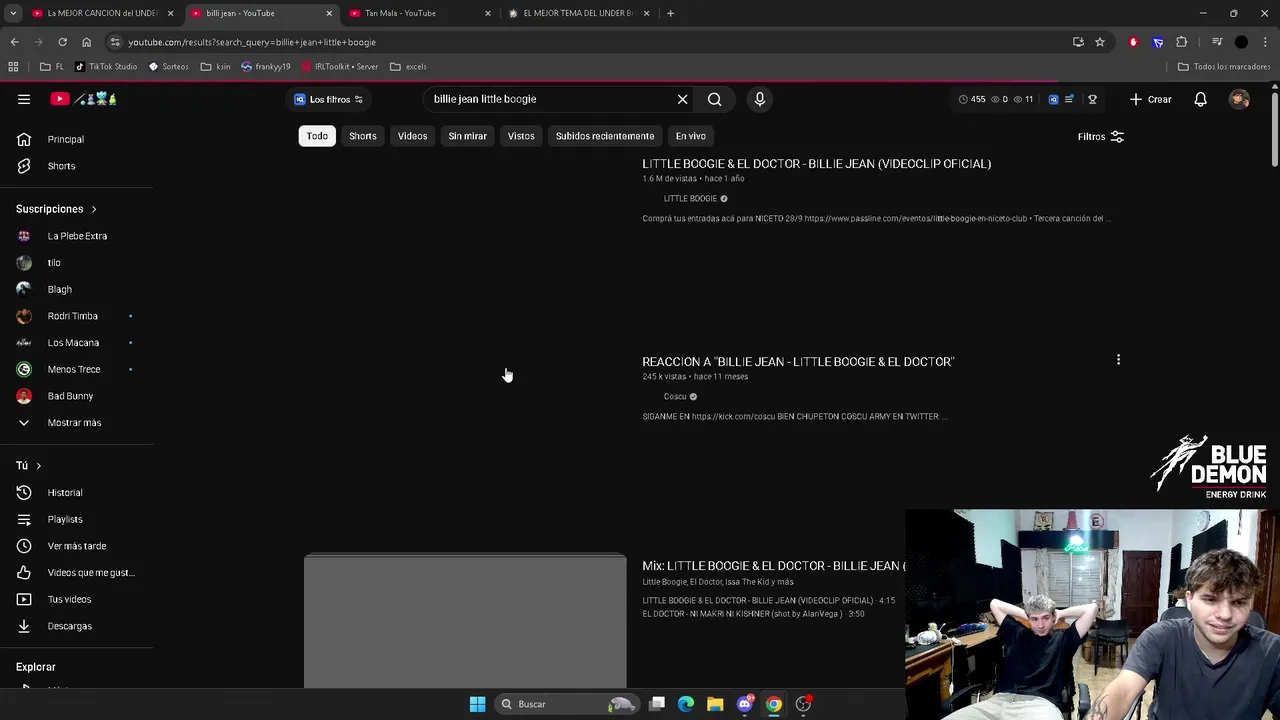Select the En vivo filter chip

pos(691,136)
